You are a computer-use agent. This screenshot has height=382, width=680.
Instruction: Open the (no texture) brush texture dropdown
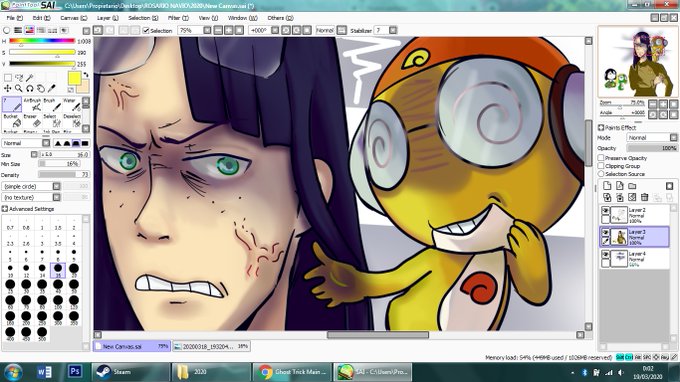(31, 197)
